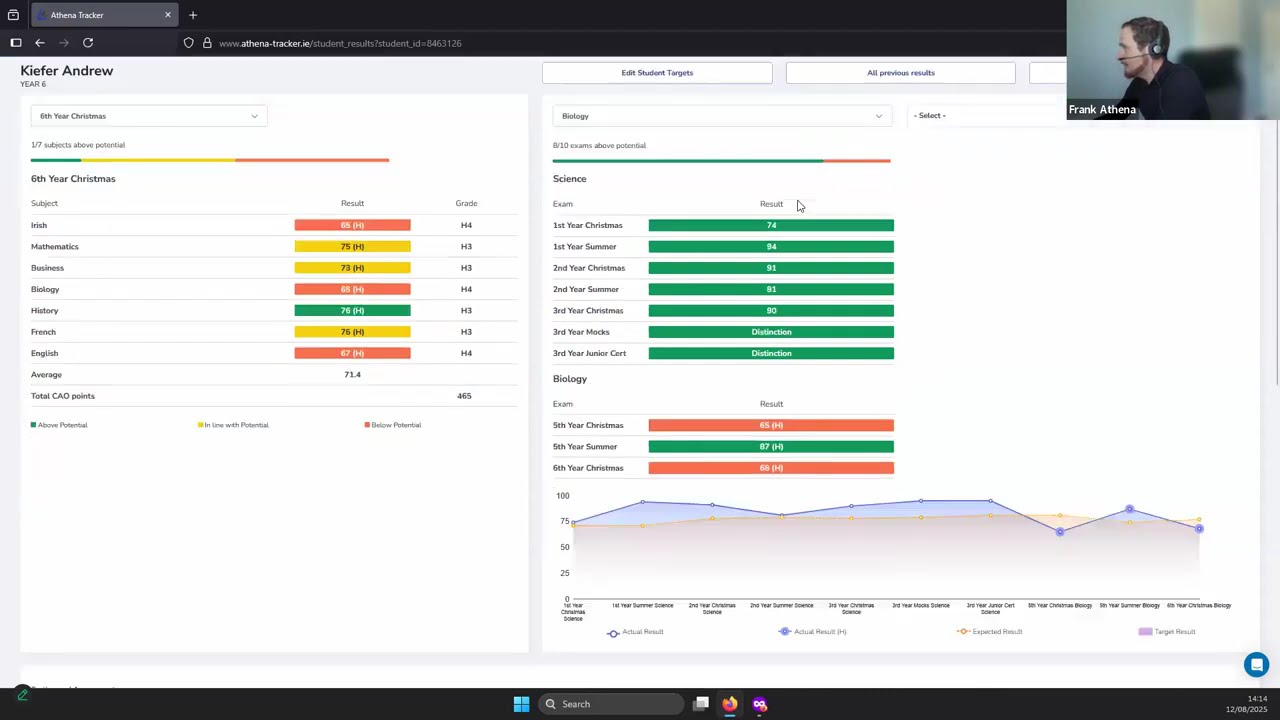
Task: Click the Mathematics 75 (H) result bar
Action: pyautogui.click(x=352, y=246)
